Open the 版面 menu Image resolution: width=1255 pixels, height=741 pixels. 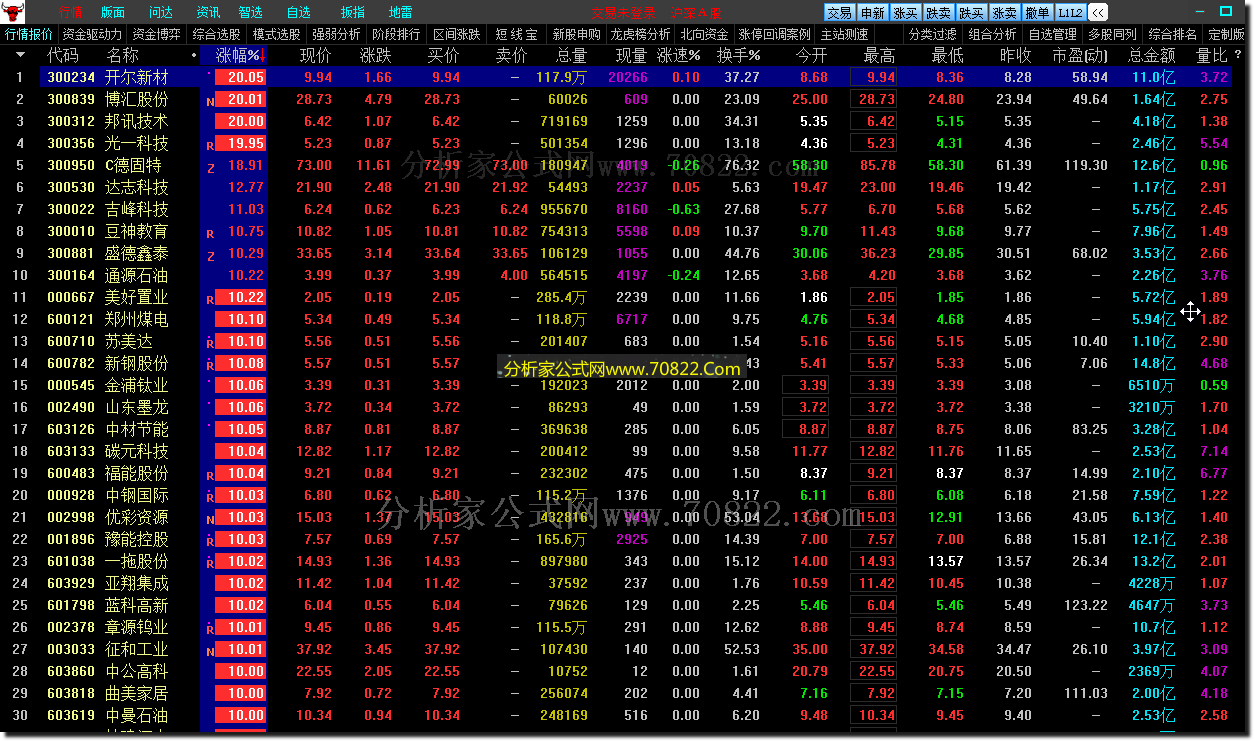coord(113,13)
